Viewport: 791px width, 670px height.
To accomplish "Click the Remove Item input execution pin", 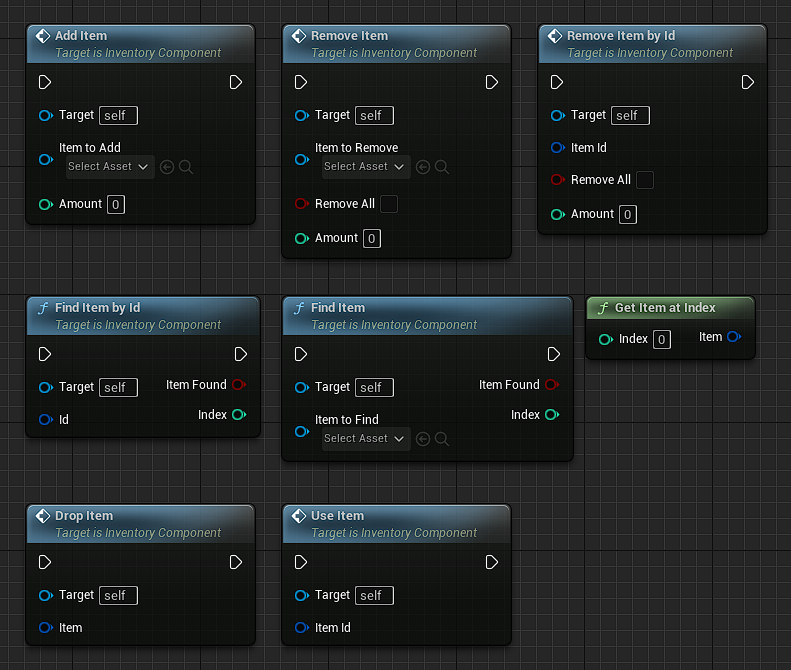I will point(301,82).
